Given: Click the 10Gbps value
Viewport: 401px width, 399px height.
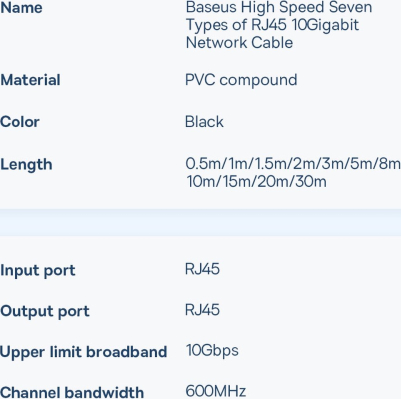Looking at the screenshot, I should coord(212,351).
